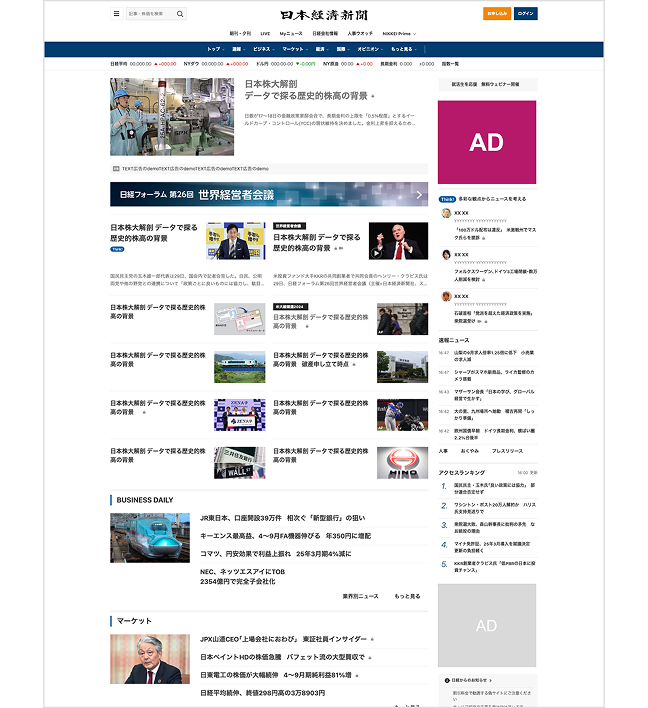The width and height of the screenshot is (648, 708).
Task: Expand the マーケット navigation dropdown
Action: [295, 49]
